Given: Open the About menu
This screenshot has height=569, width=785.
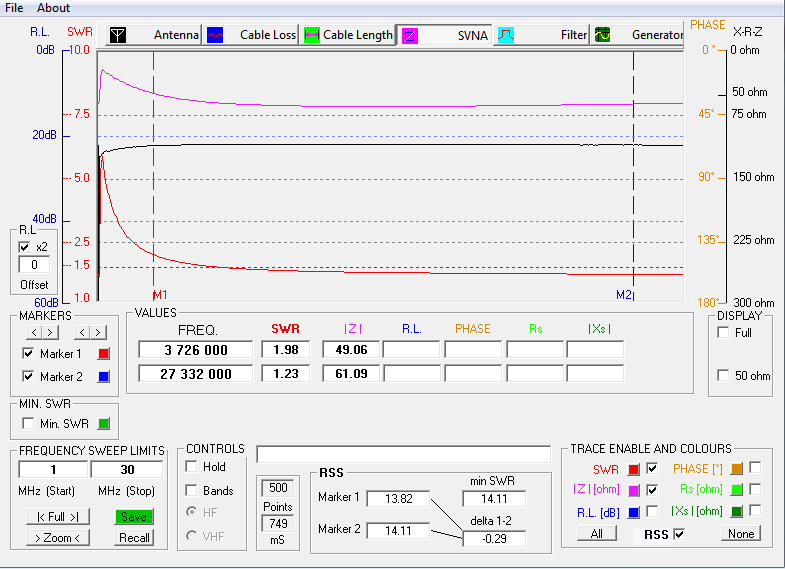Looking at the screenshot, I should click(53, 8).
